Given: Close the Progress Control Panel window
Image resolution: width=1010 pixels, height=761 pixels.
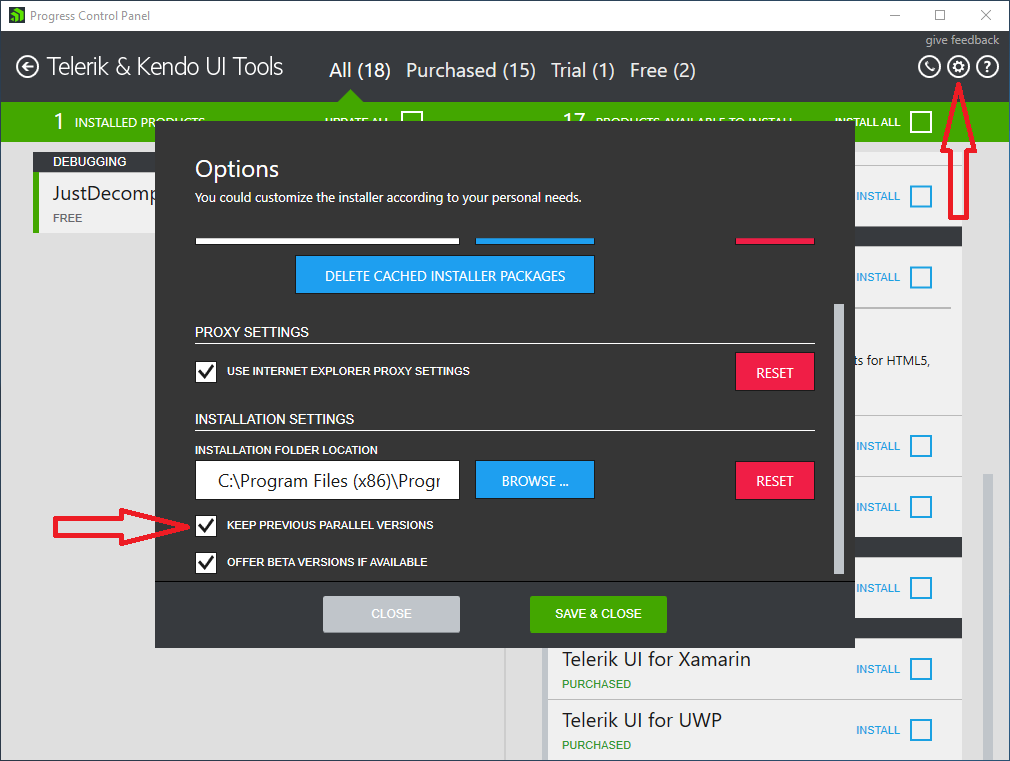Looking at the screenshot, I should pos(986,15).
